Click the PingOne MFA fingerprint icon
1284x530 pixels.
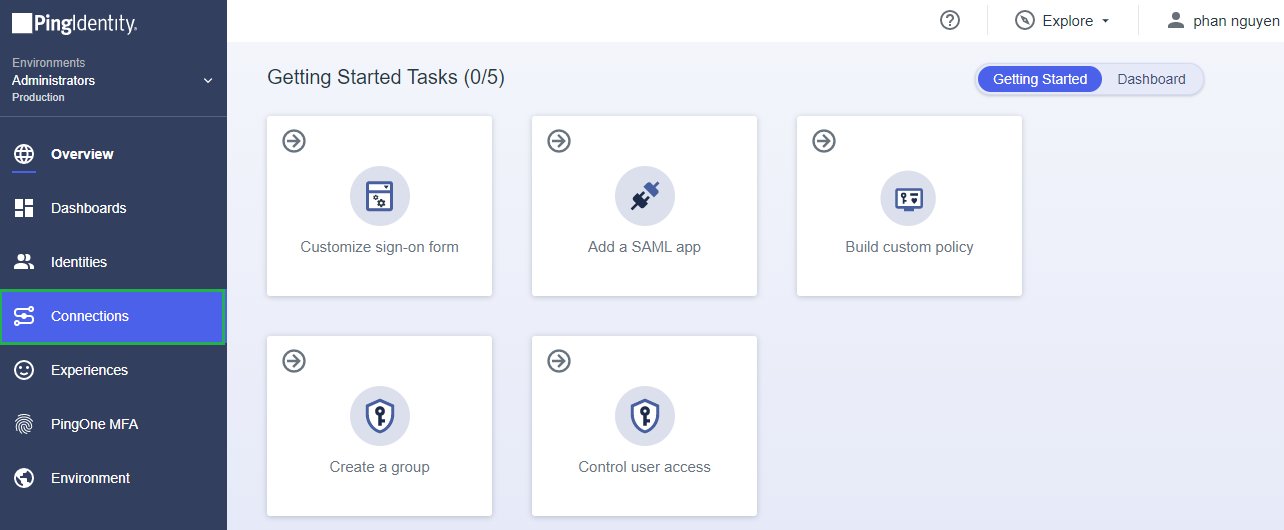pos(24,424)
